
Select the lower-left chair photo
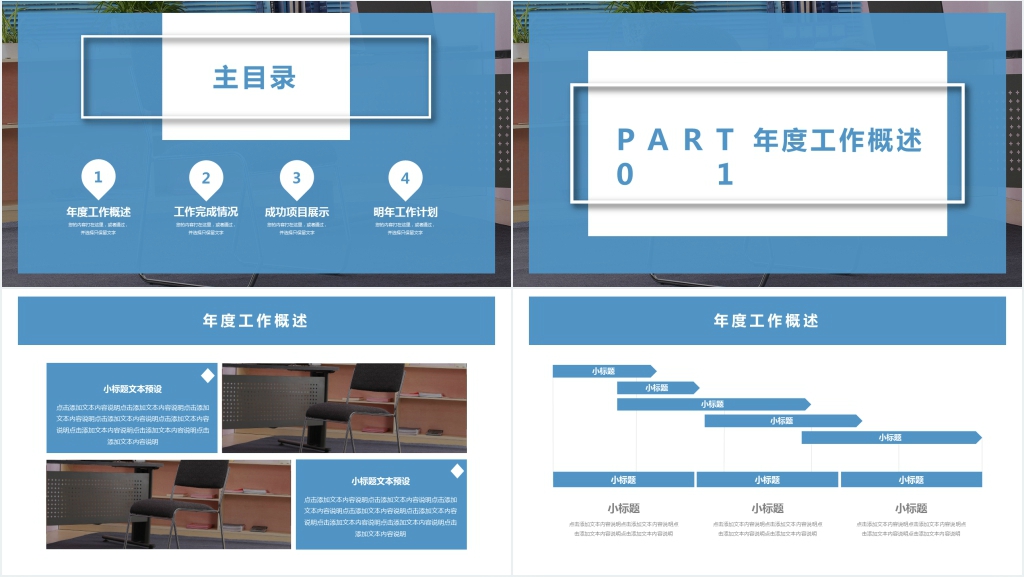pos(168,504)
